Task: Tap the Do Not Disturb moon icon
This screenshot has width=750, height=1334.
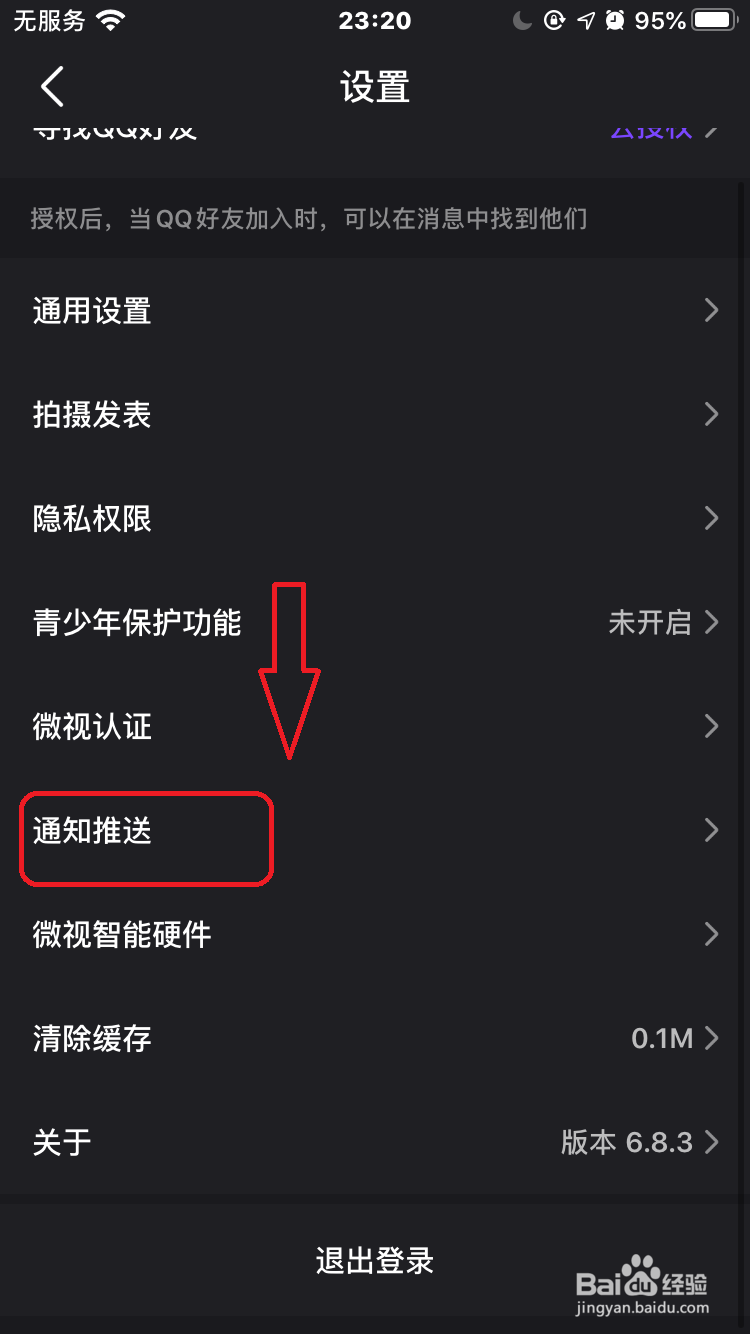Action: (x=522, y=20)
